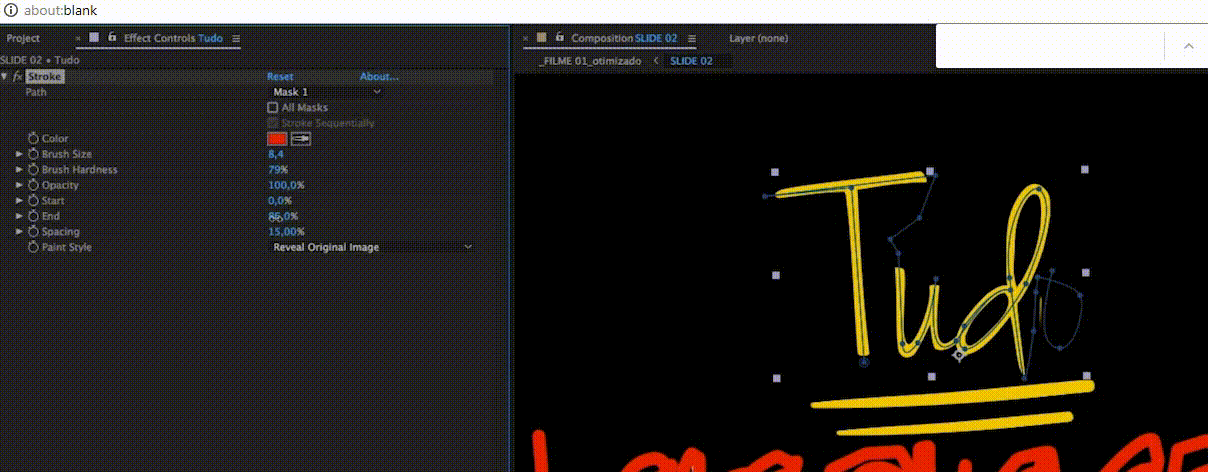1208x472 pixels.
Task: Toggle the Composition panel lock icon
Action: click(558, 38)
